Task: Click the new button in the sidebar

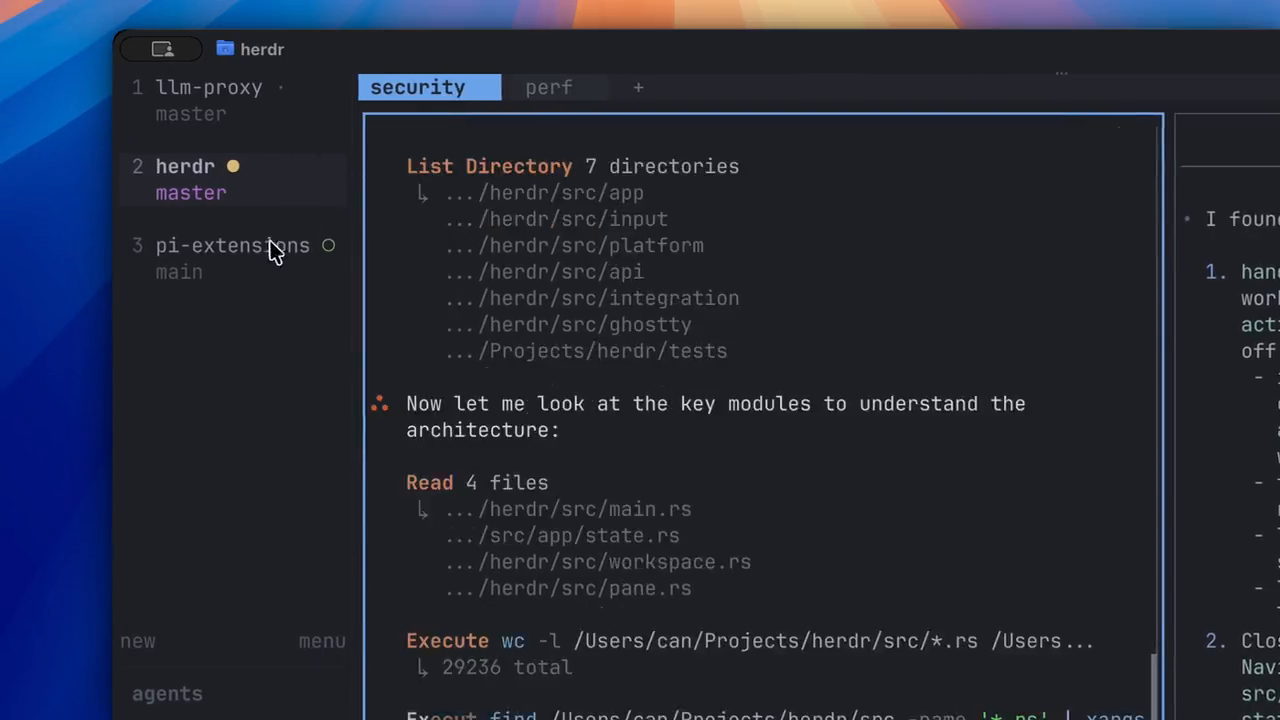Action: (138, 641)
